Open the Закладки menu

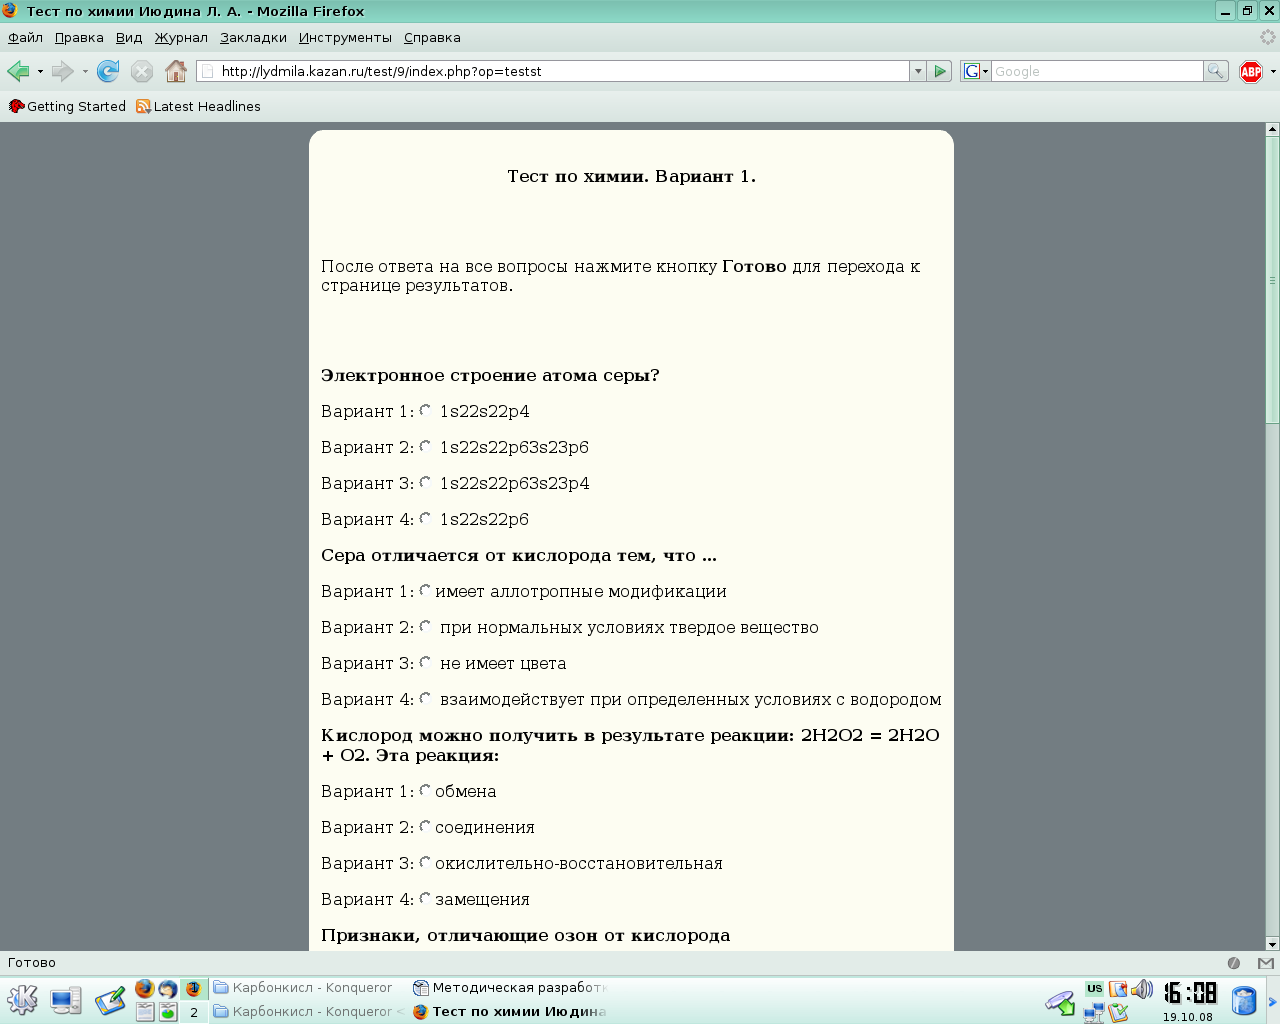(253, 38)
